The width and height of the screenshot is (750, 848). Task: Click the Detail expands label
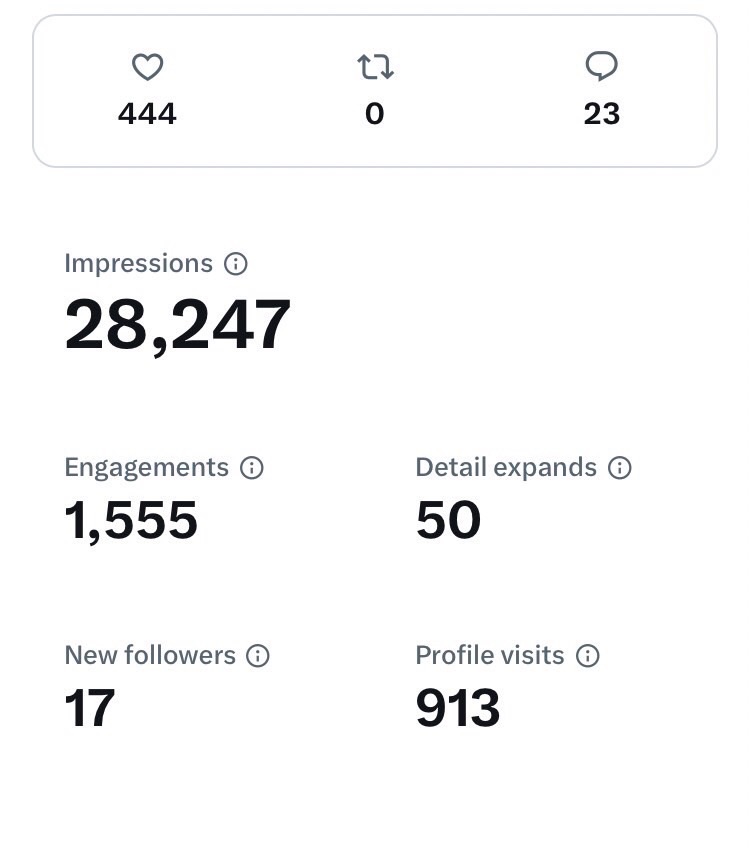[506, 467]
